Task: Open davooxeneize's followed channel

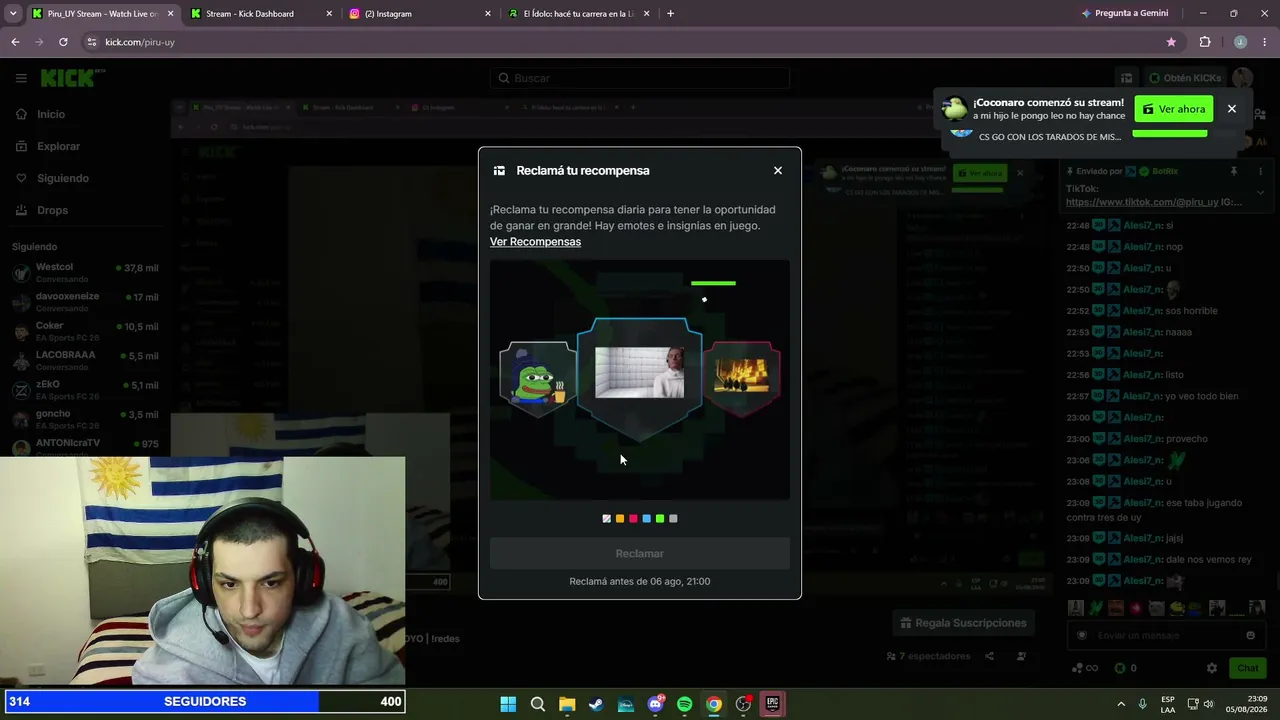Action: 85,302
